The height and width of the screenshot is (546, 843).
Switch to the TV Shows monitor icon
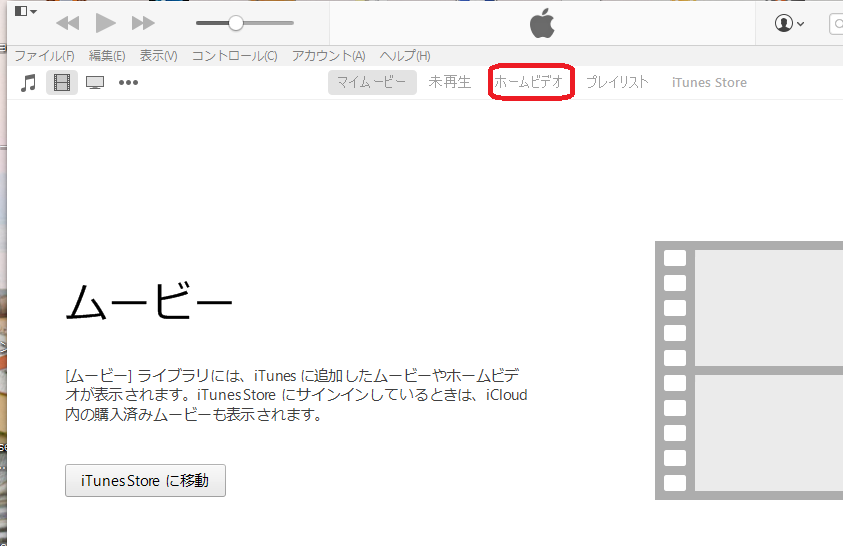[95, 83]
